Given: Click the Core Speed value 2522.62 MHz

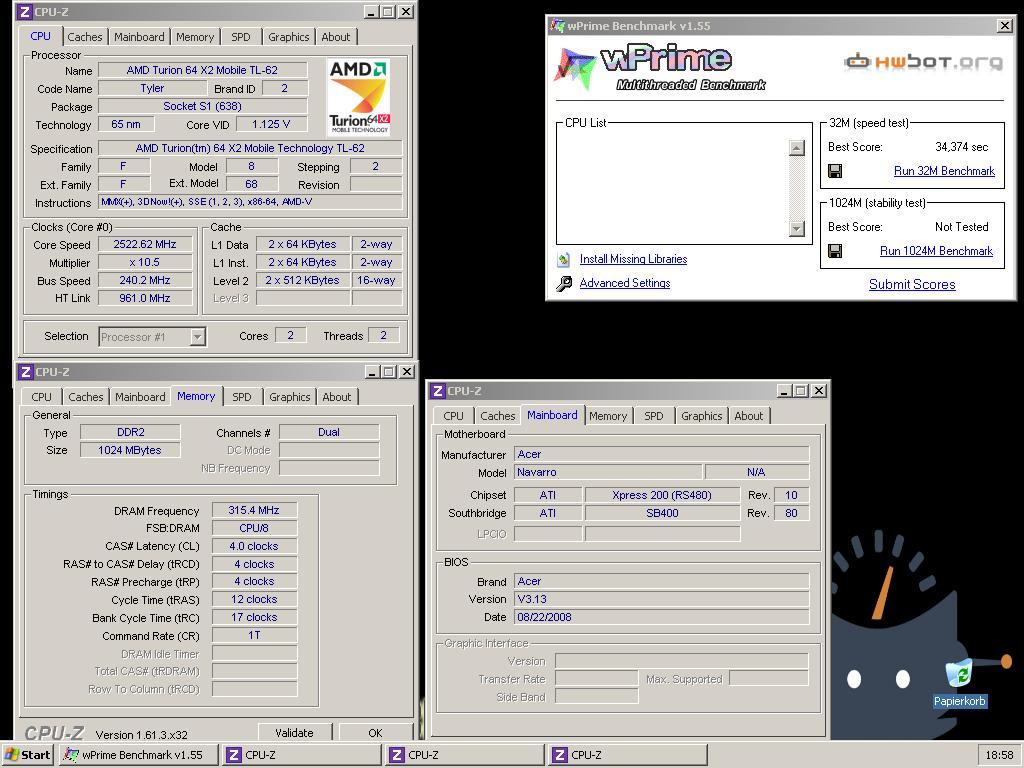Looking at the screenshot, I should (145, 244).
